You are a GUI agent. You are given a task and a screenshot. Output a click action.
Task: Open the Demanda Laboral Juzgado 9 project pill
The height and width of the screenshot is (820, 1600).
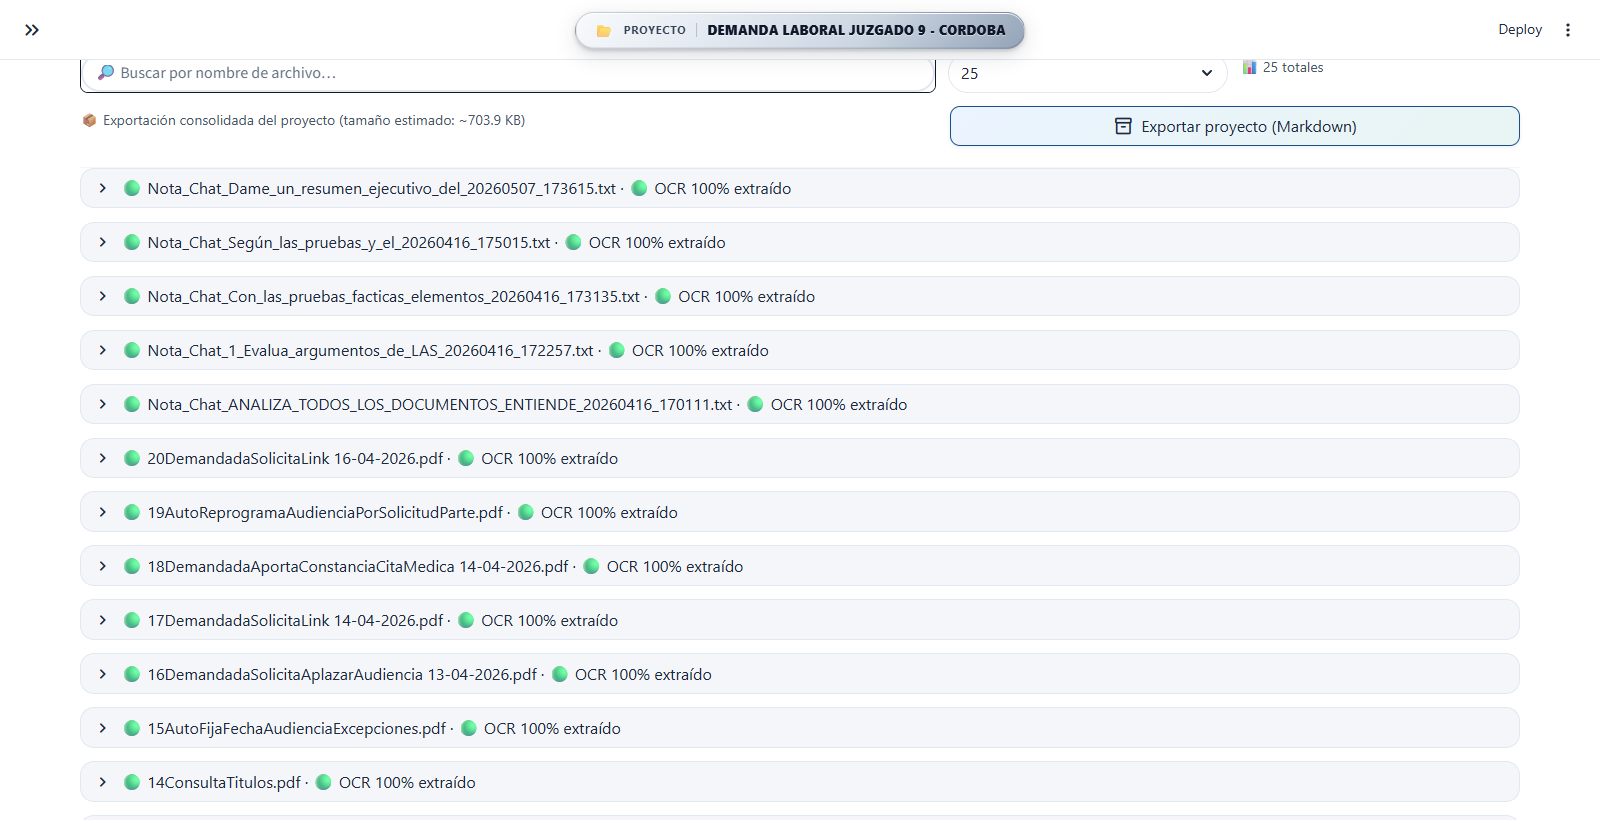800,30
